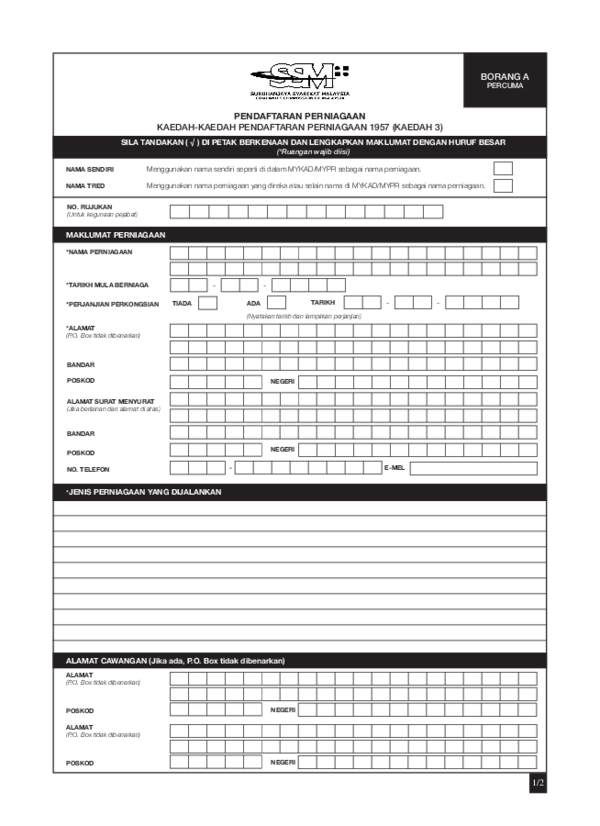The width and height of the screenshot is (600, 826).
Task: Click the *TARIKH MULA BERNIAGA label
Action: pyautogui.click(x=107, y=285)
